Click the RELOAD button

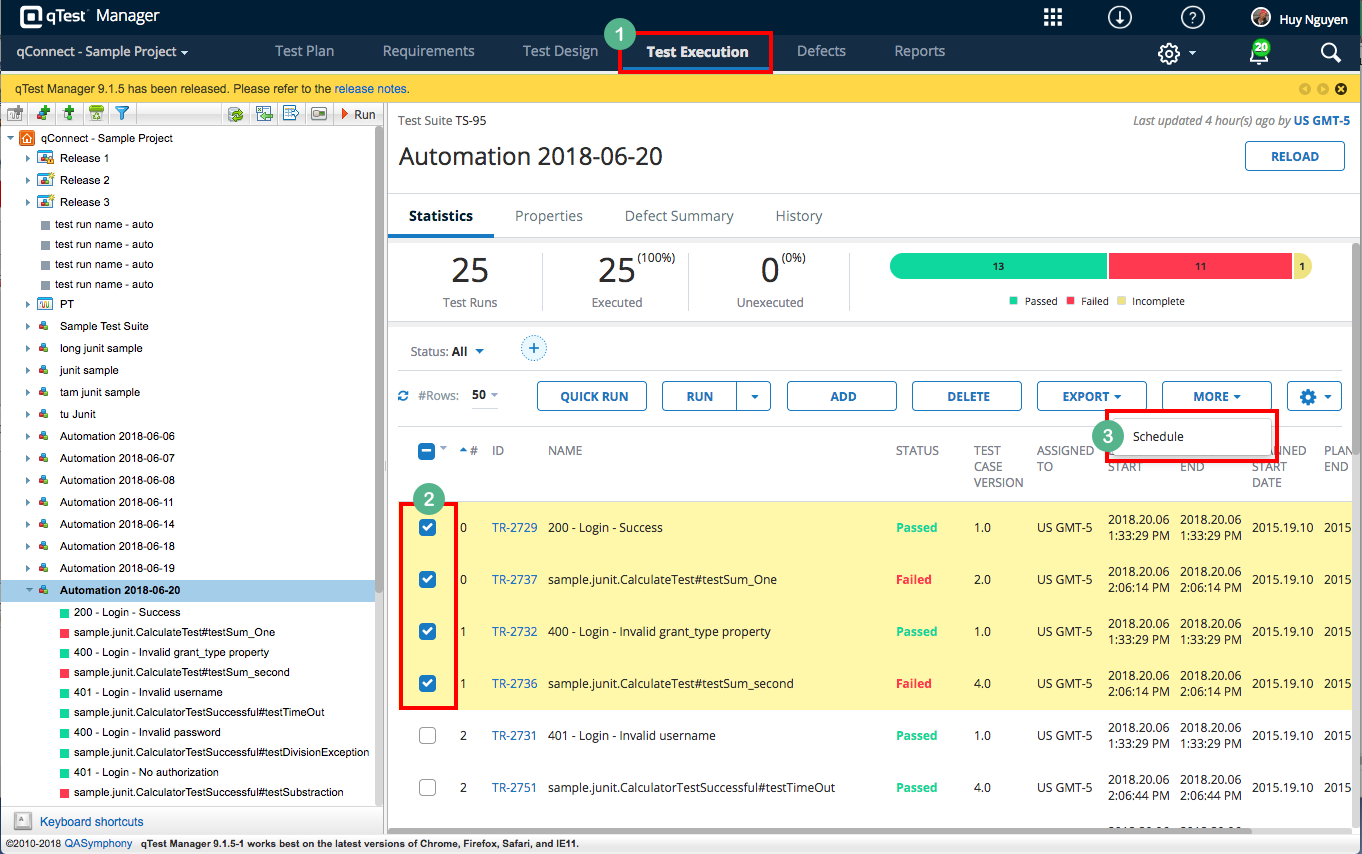pyautogui.click(x=1294, y=156)
